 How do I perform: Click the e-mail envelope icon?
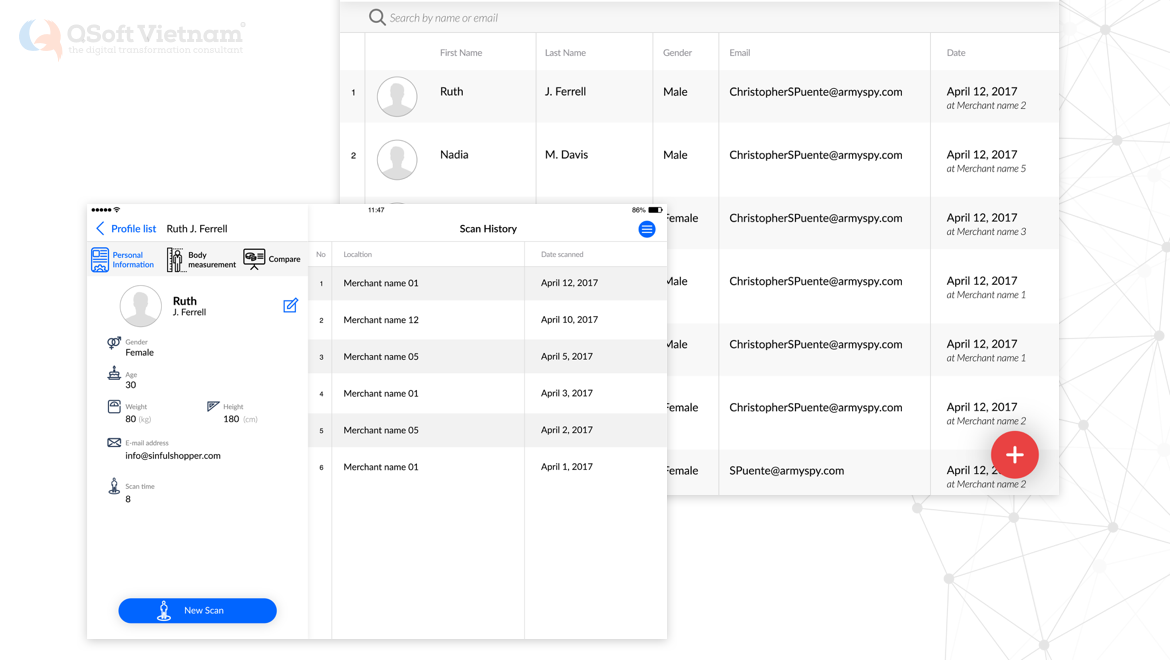click(x=113, y=442)
